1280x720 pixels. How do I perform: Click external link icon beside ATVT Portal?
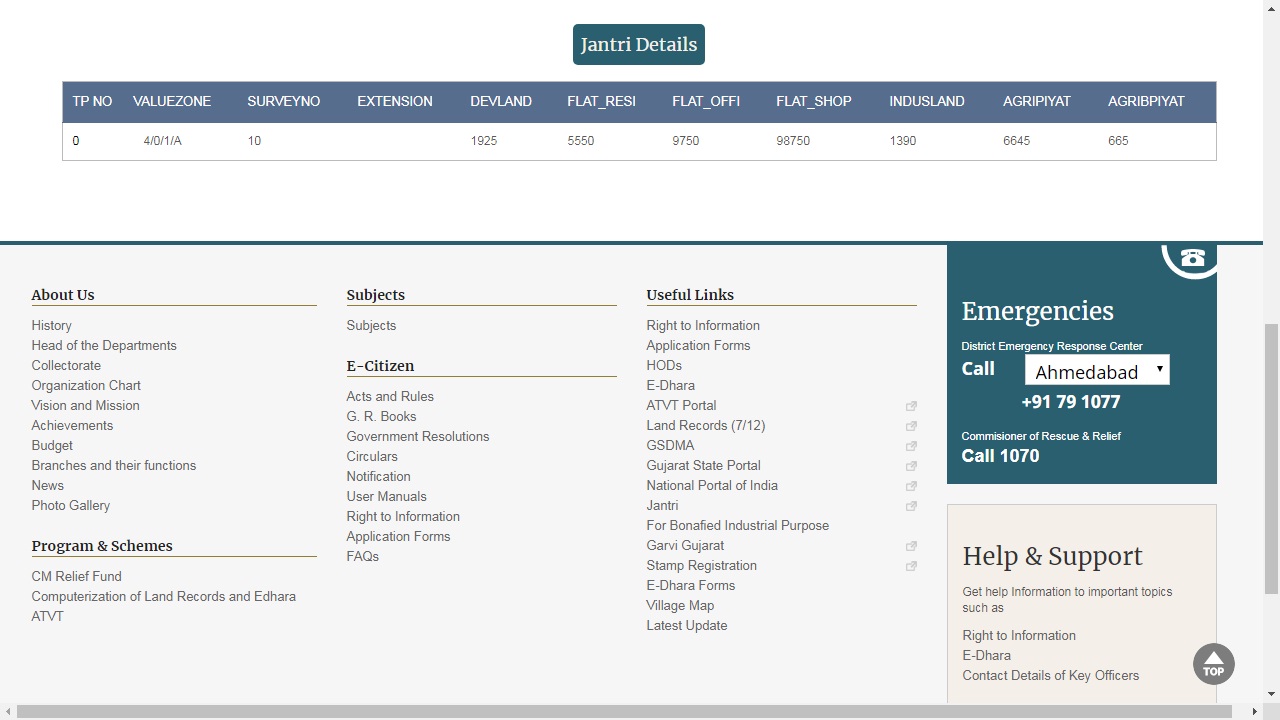911,406
